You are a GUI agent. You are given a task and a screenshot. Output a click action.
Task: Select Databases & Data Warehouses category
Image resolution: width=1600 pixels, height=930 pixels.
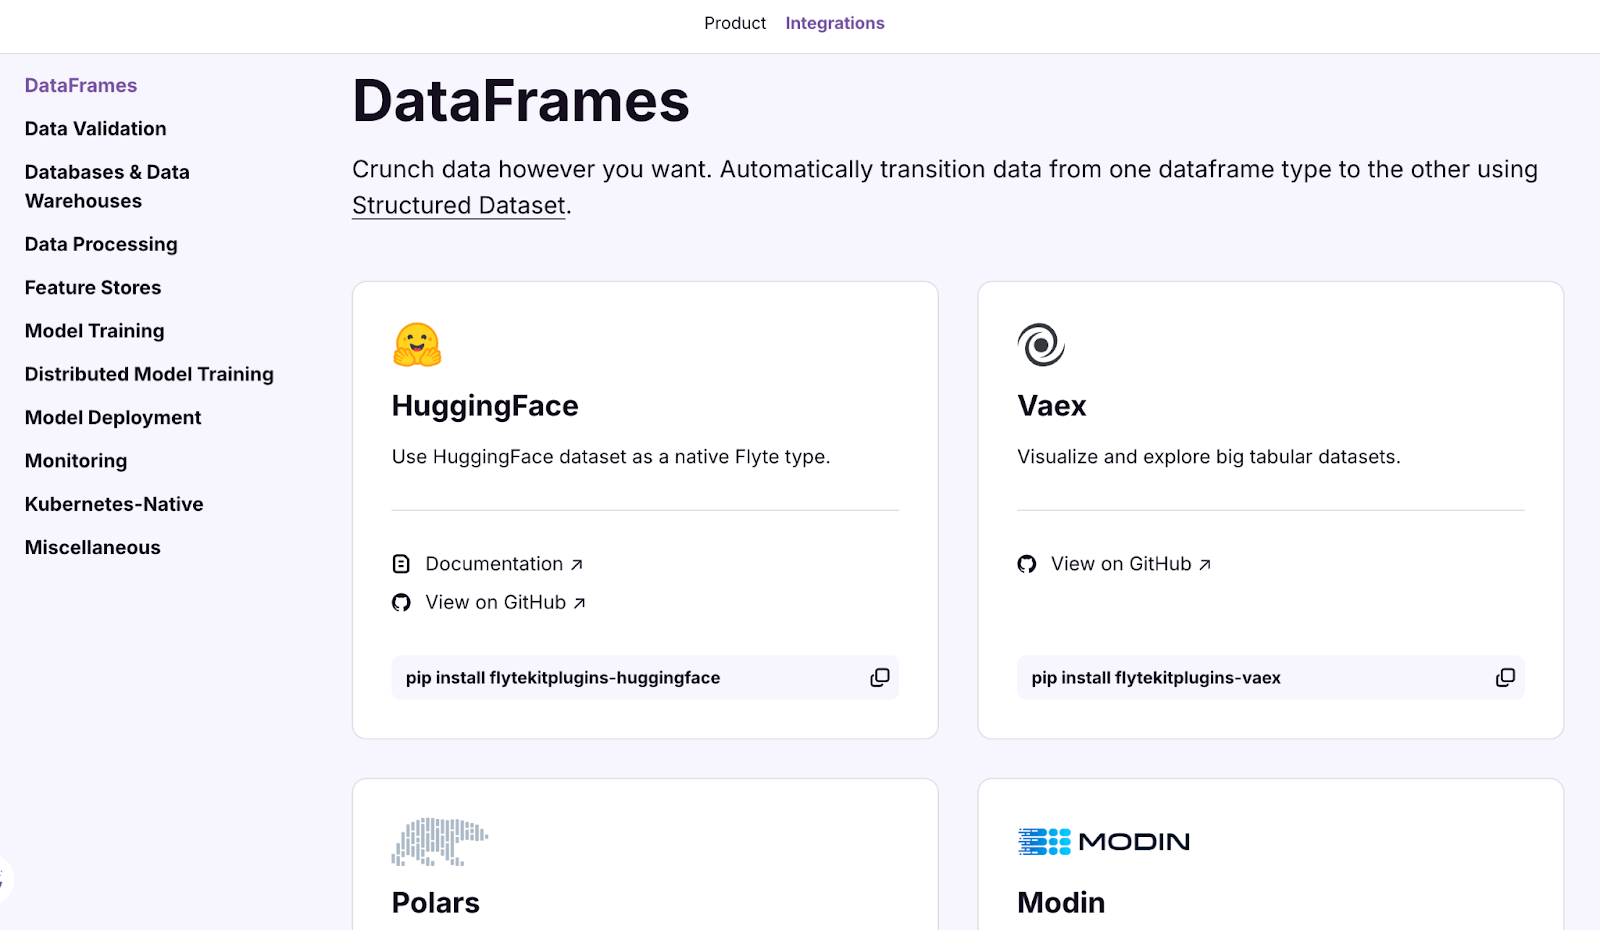point(107,186)
